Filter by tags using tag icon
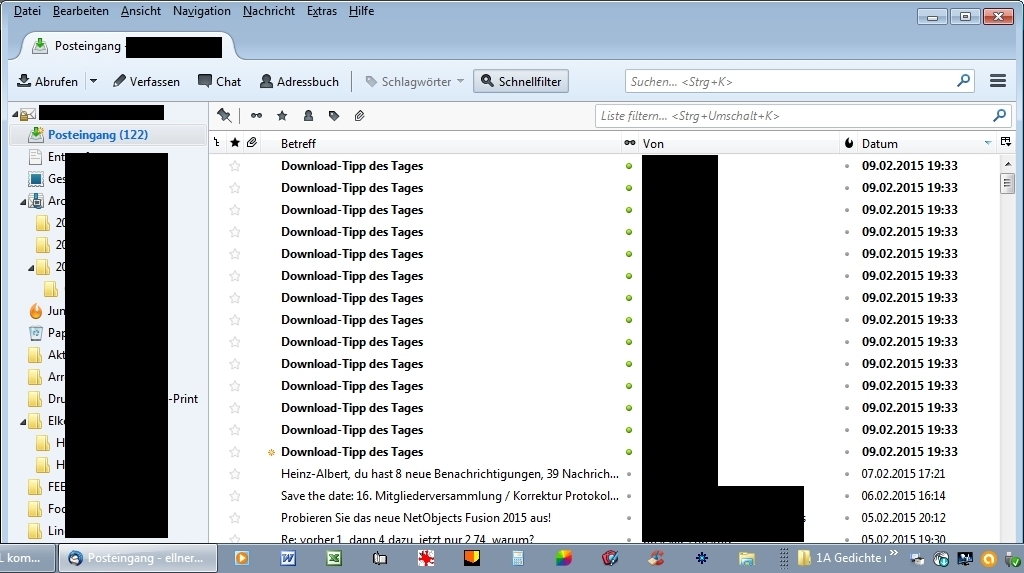The image size is (1024, 573). pos(334,116)
